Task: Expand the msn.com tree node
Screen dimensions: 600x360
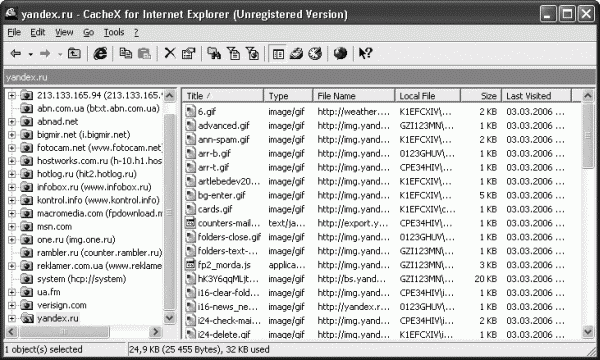Action: (x=12, y=226)
